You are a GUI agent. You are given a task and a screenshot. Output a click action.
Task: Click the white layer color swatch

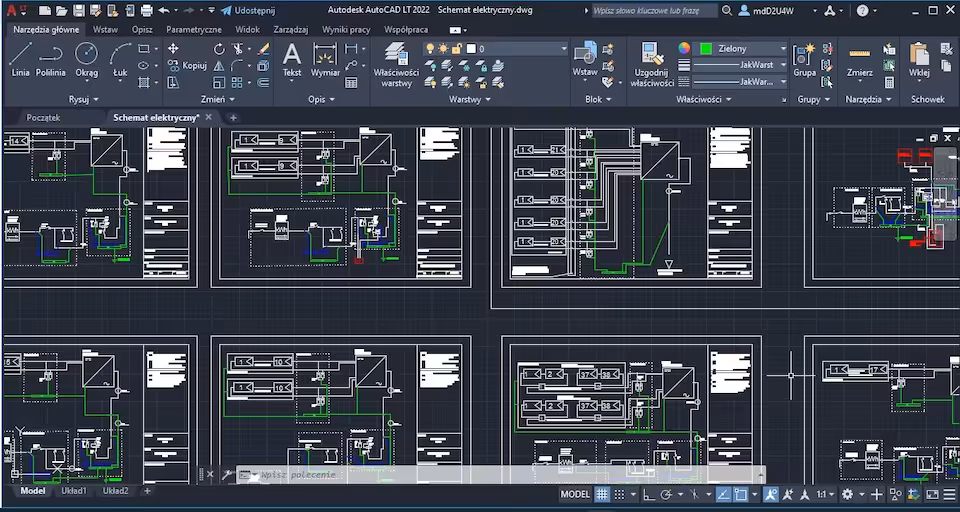tap(471, 48)
